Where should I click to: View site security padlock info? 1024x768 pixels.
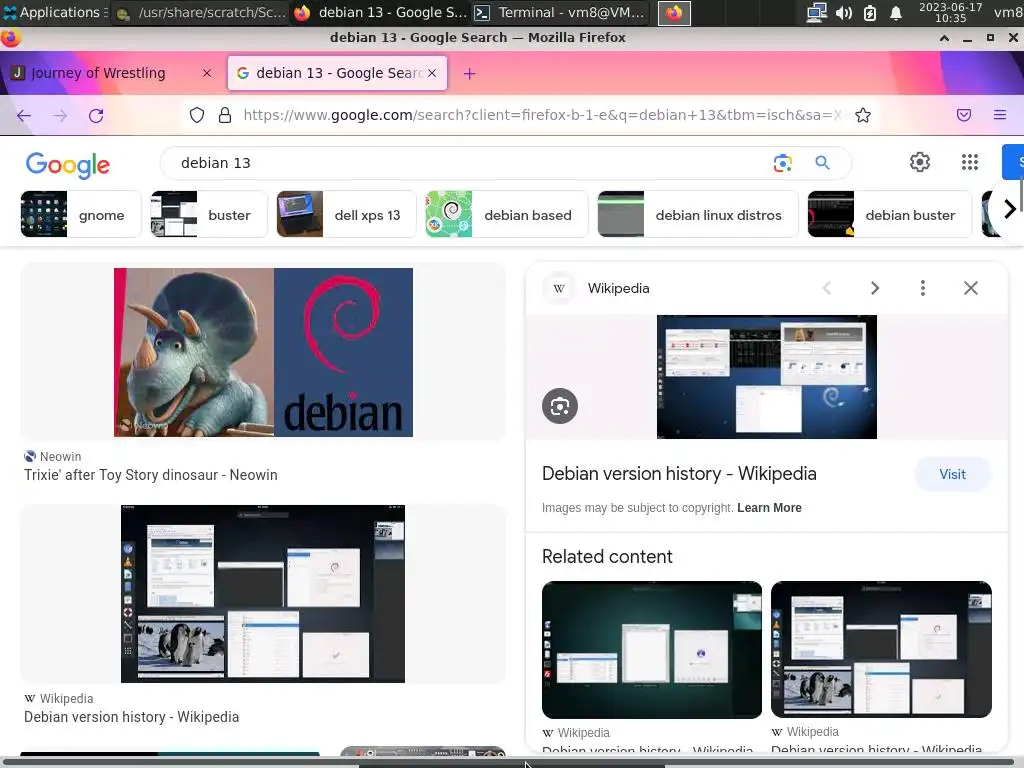pos(225,116)
